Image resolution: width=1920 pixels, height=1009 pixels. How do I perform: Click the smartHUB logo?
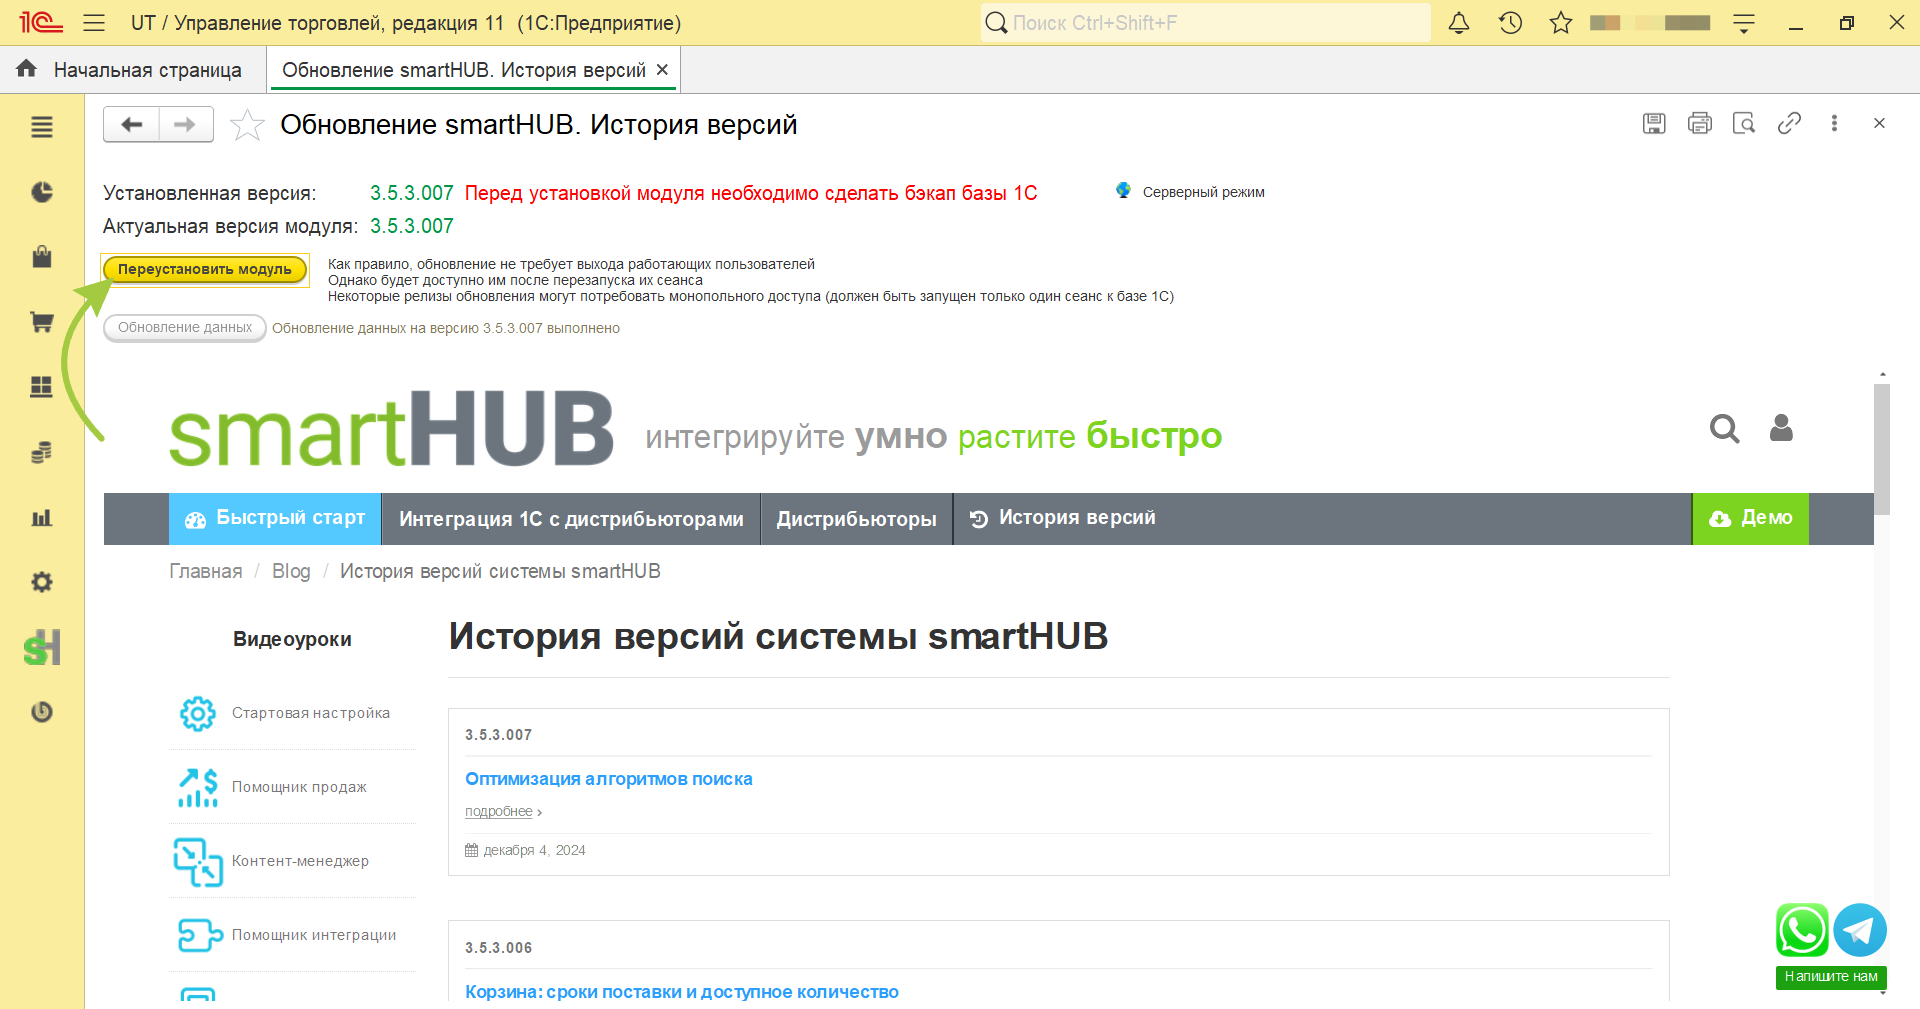[x=391, y=428]
